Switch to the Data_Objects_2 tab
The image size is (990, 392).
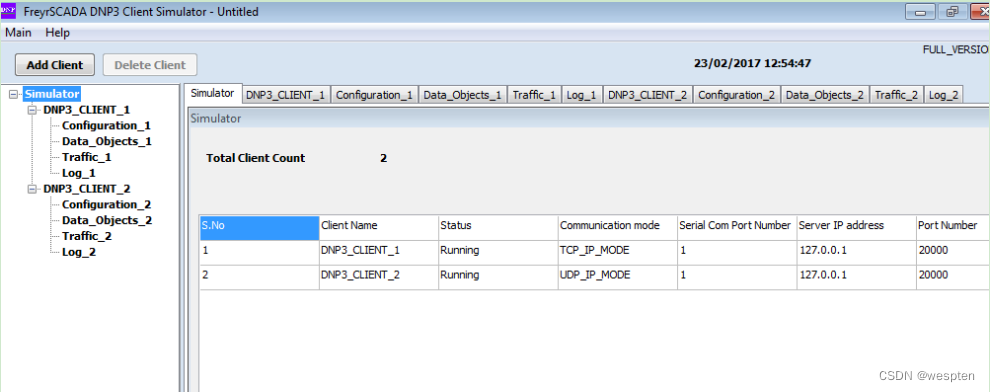pos(825,95)
